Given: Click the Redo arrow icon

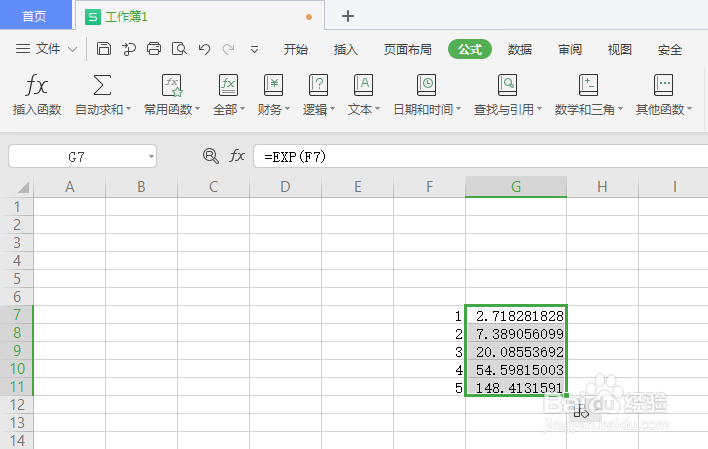Looking at the screenshot, I should [228, 49].
